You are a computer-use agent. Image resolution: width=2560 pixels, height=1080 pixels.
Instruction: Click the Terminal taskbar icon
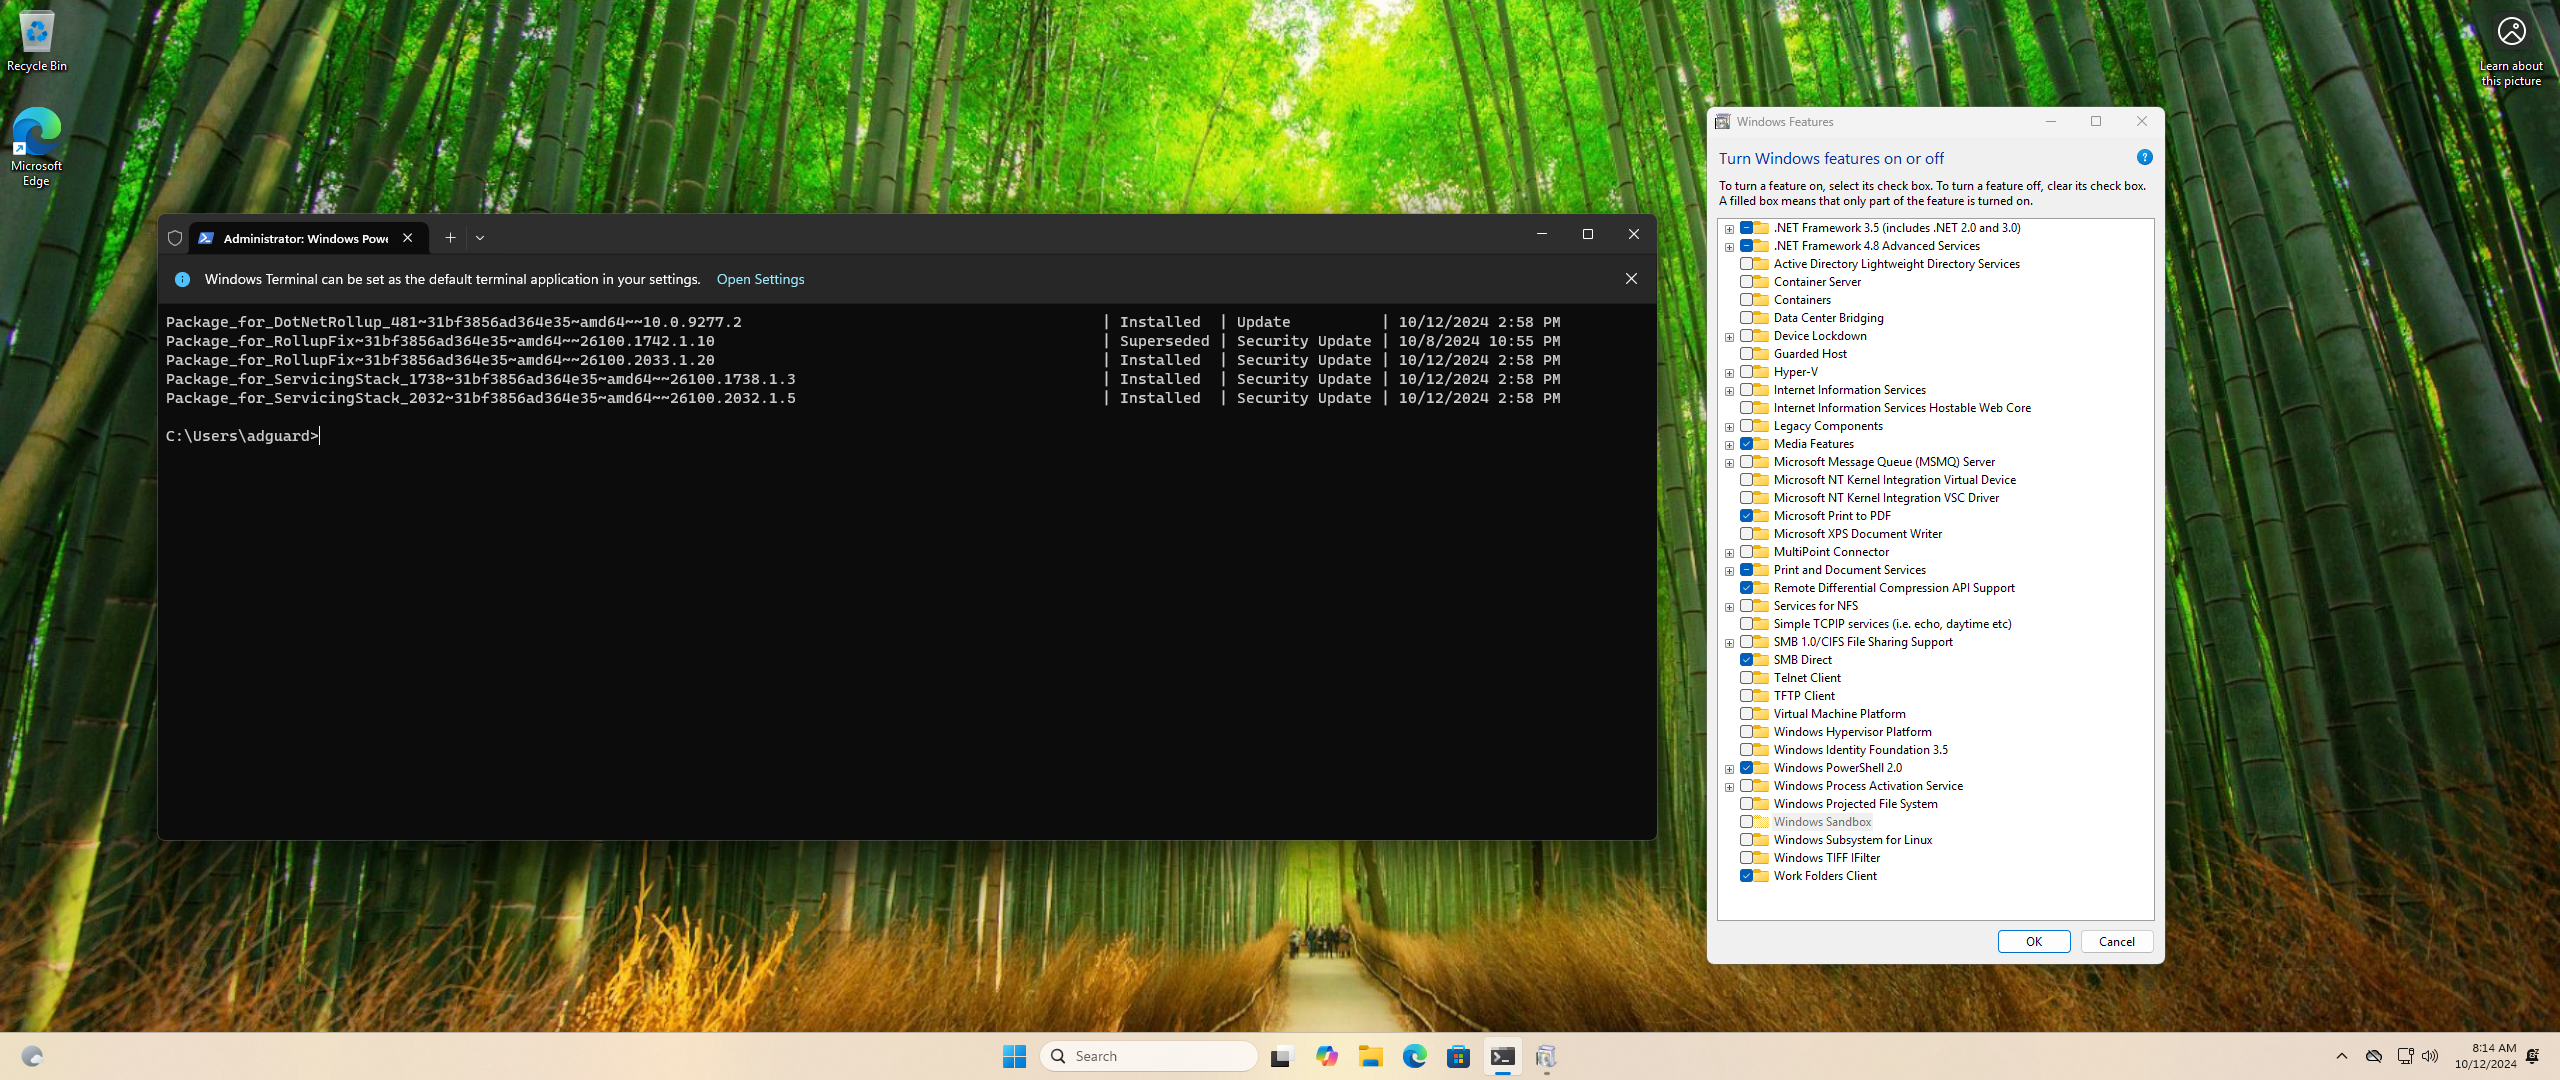(x=1502, y=1056)
